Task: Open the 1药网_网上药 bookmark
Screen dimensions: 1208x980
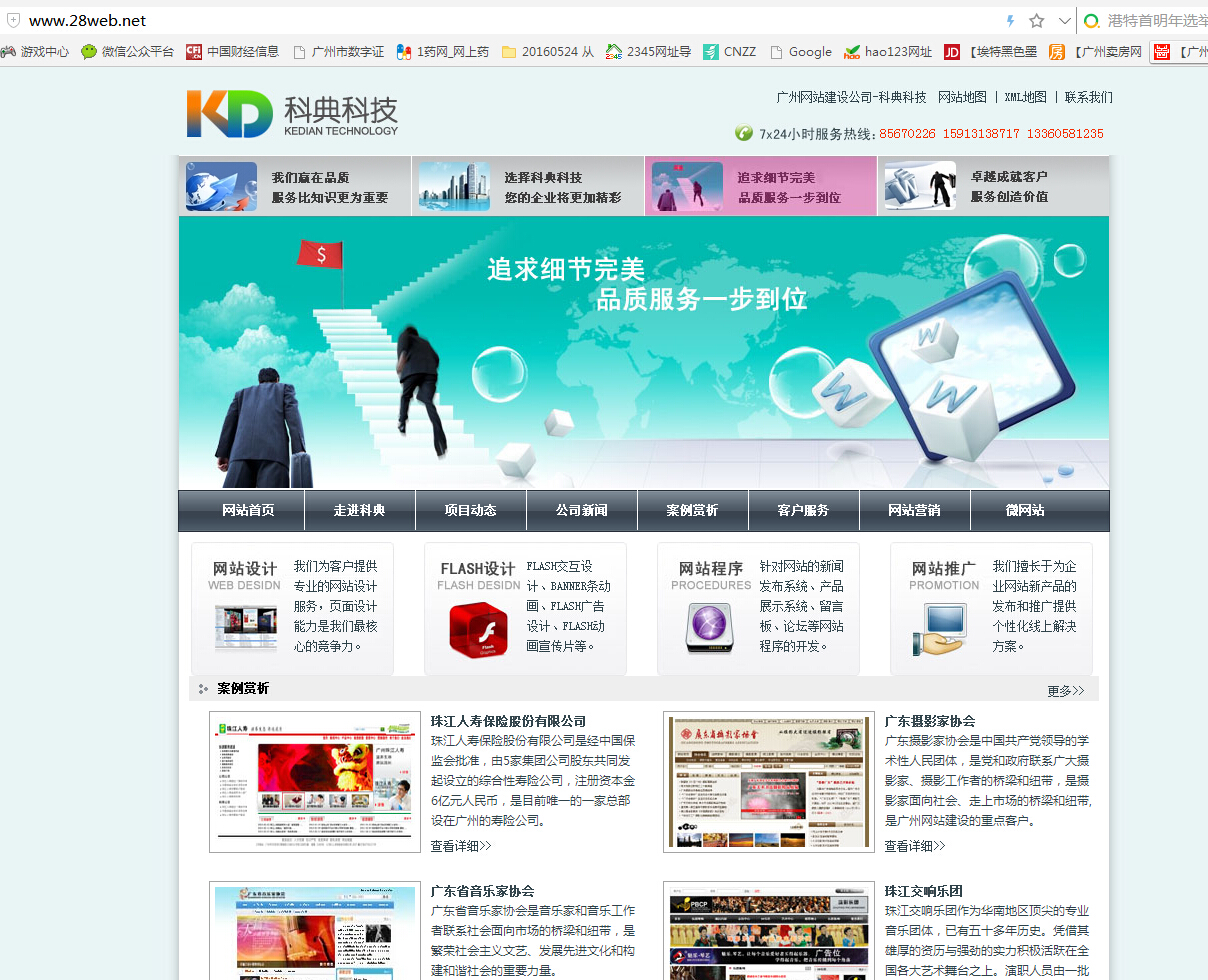Action: pos(443,52)
